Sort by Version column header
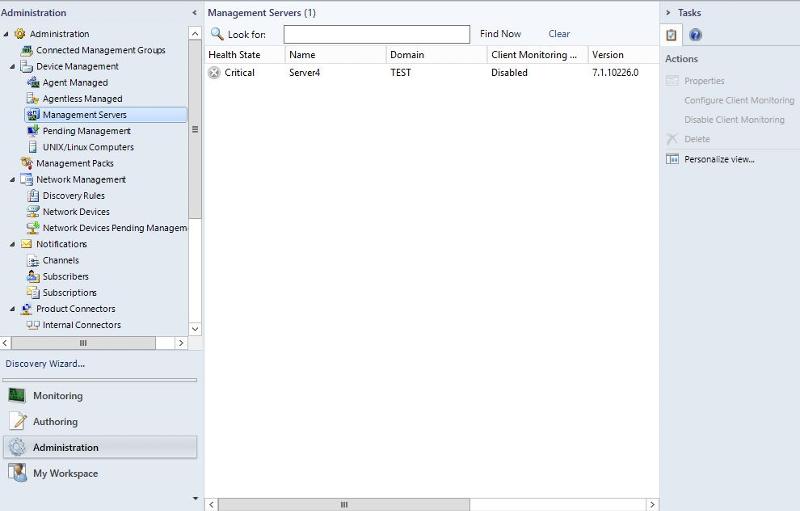The width and height of the screenshot is (800, 511). pos(623,55)
